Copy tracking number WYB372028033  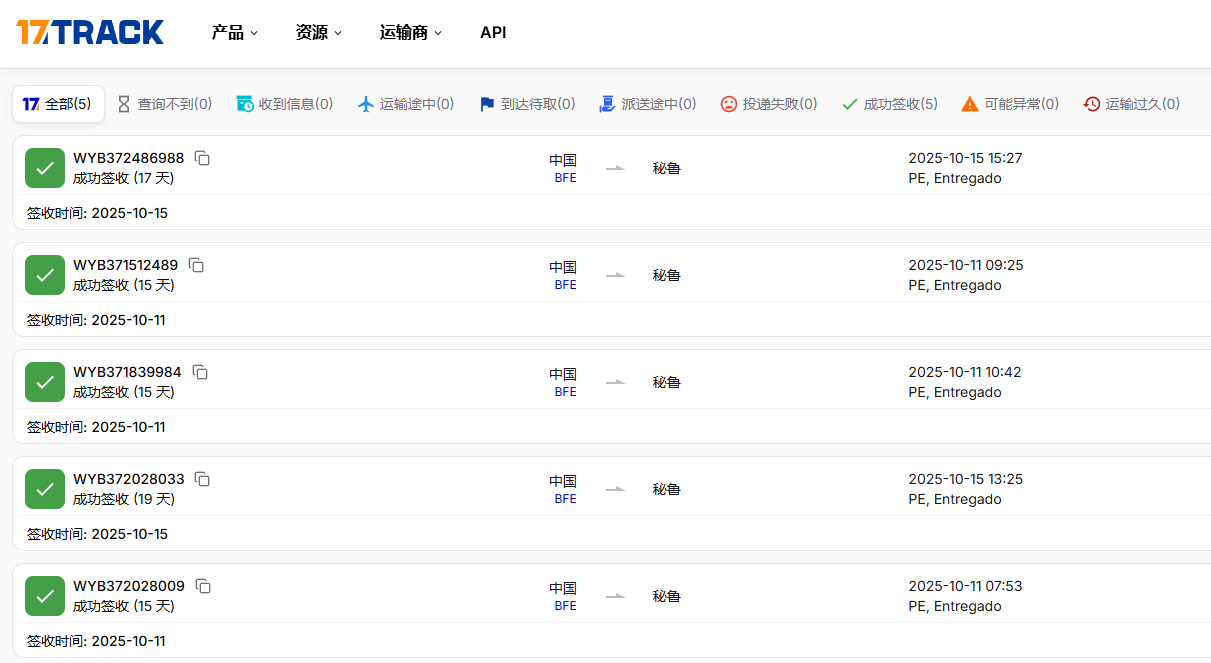click(x=202, y=479)
